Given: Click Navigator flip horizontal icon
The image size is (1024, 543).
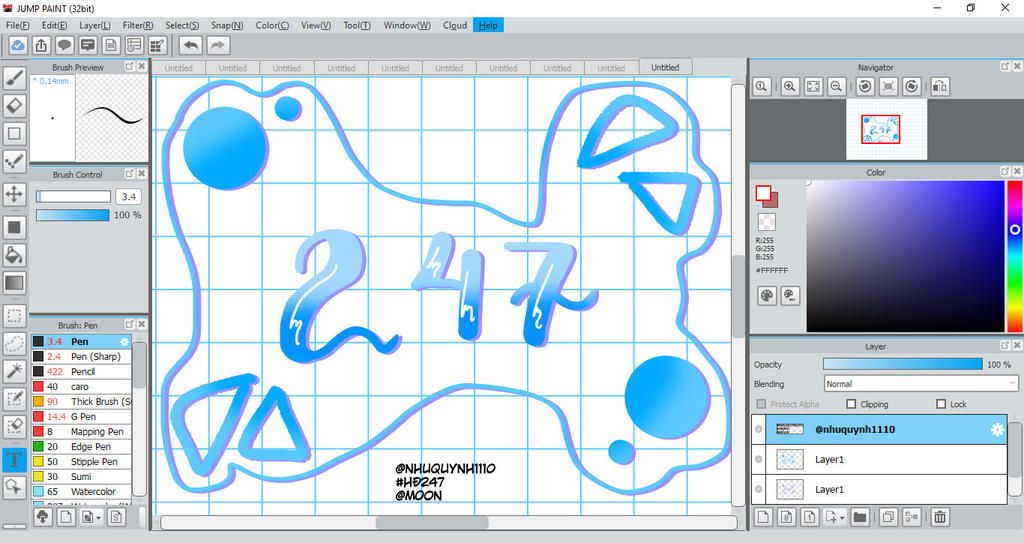Looking at the screenshot, I should (940, 86).
